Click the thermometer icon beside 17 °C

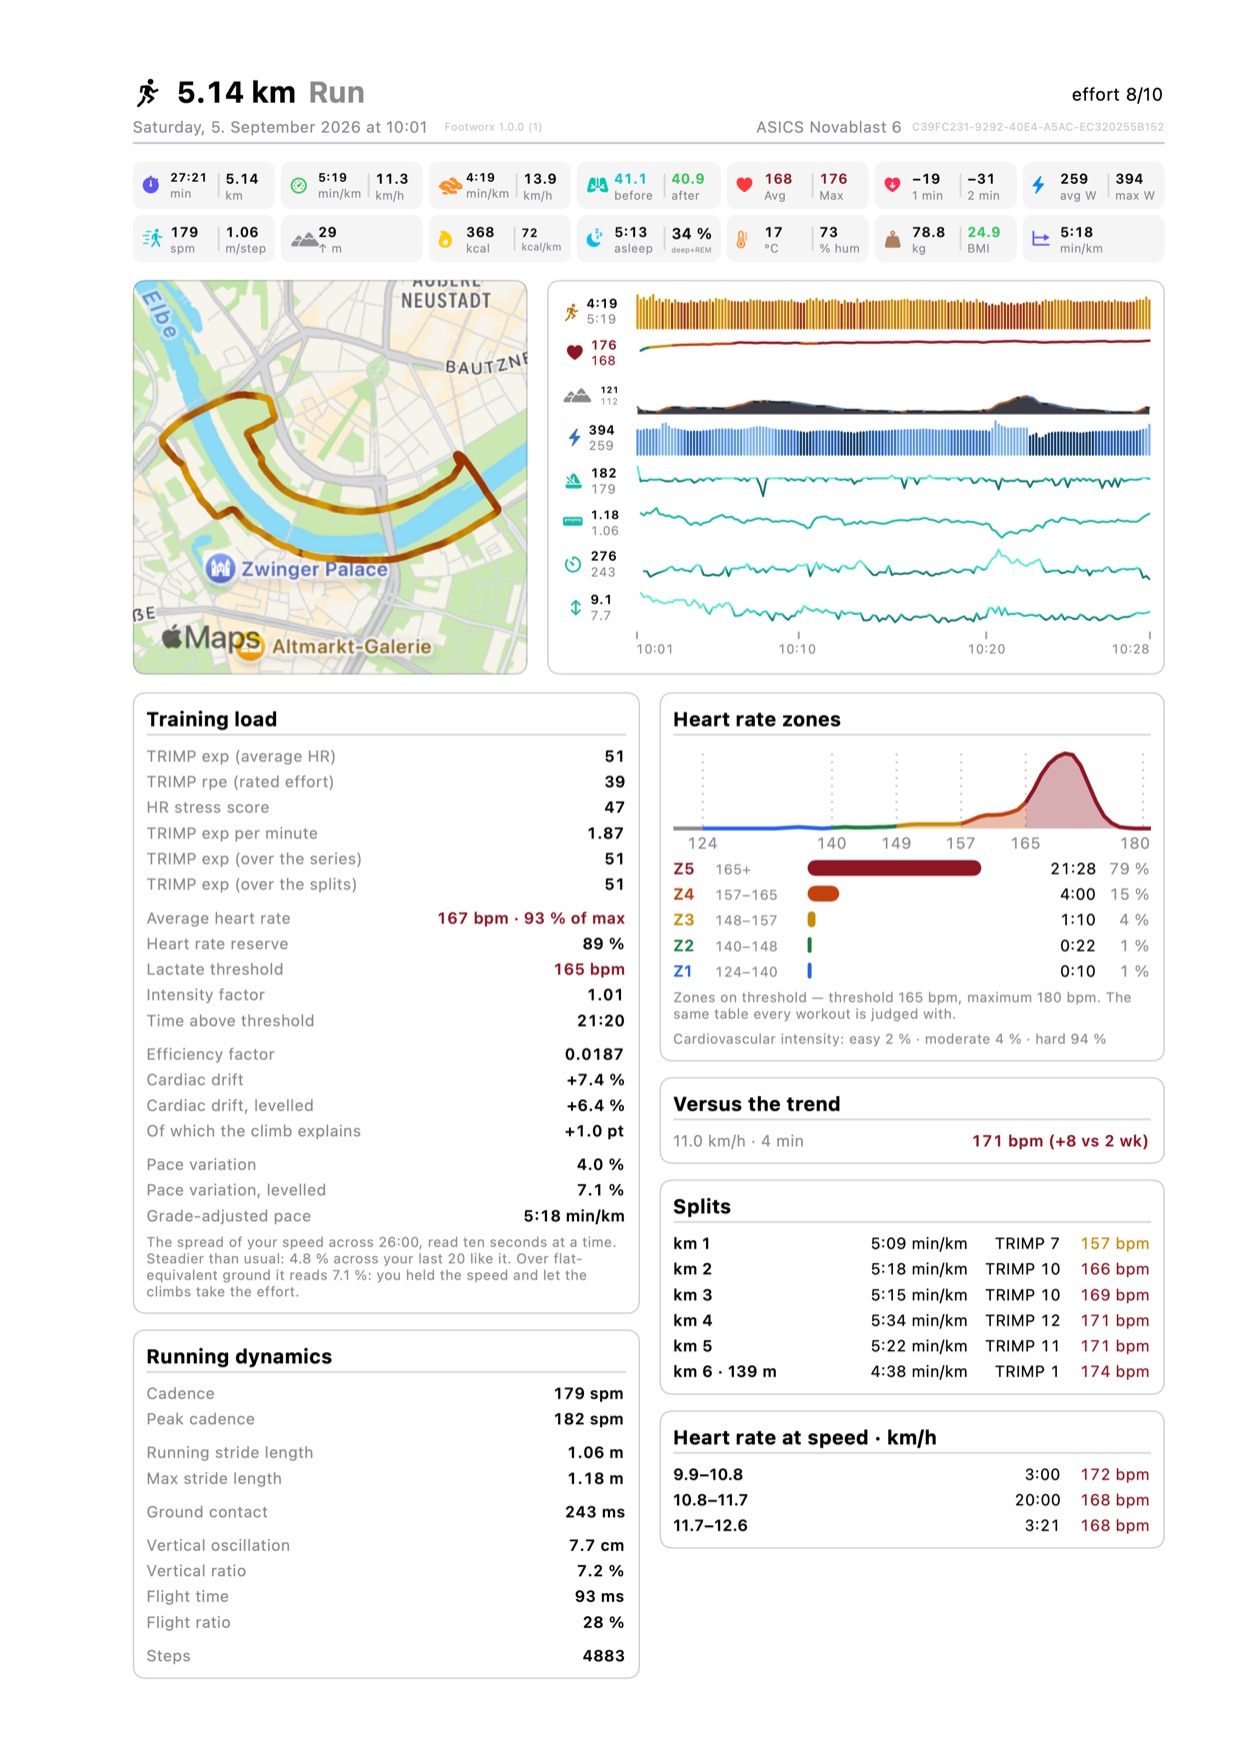742,239
